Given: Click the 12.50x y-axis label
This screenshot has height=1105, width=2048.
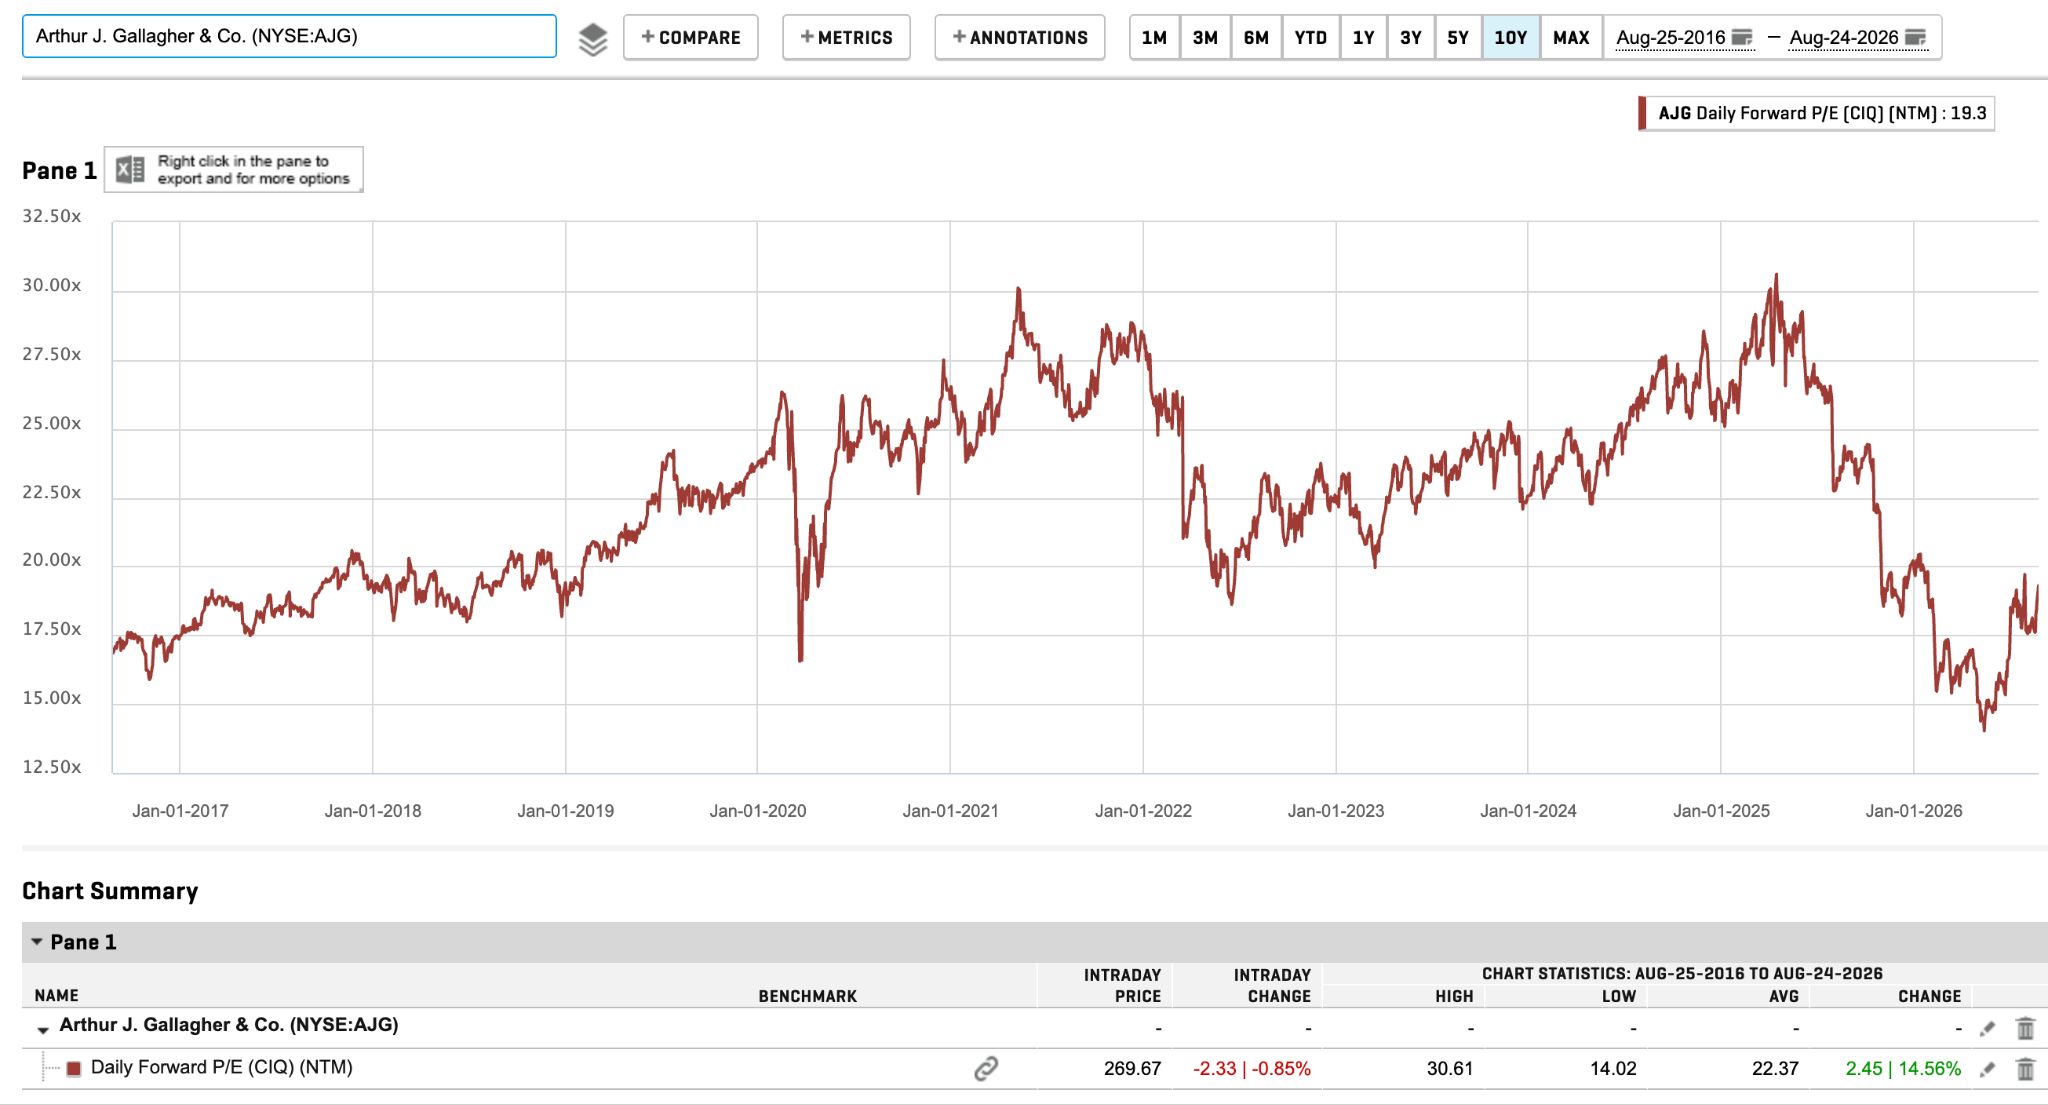Looking at the screenshot, I should pyautogui.click(x=52, y=768).
